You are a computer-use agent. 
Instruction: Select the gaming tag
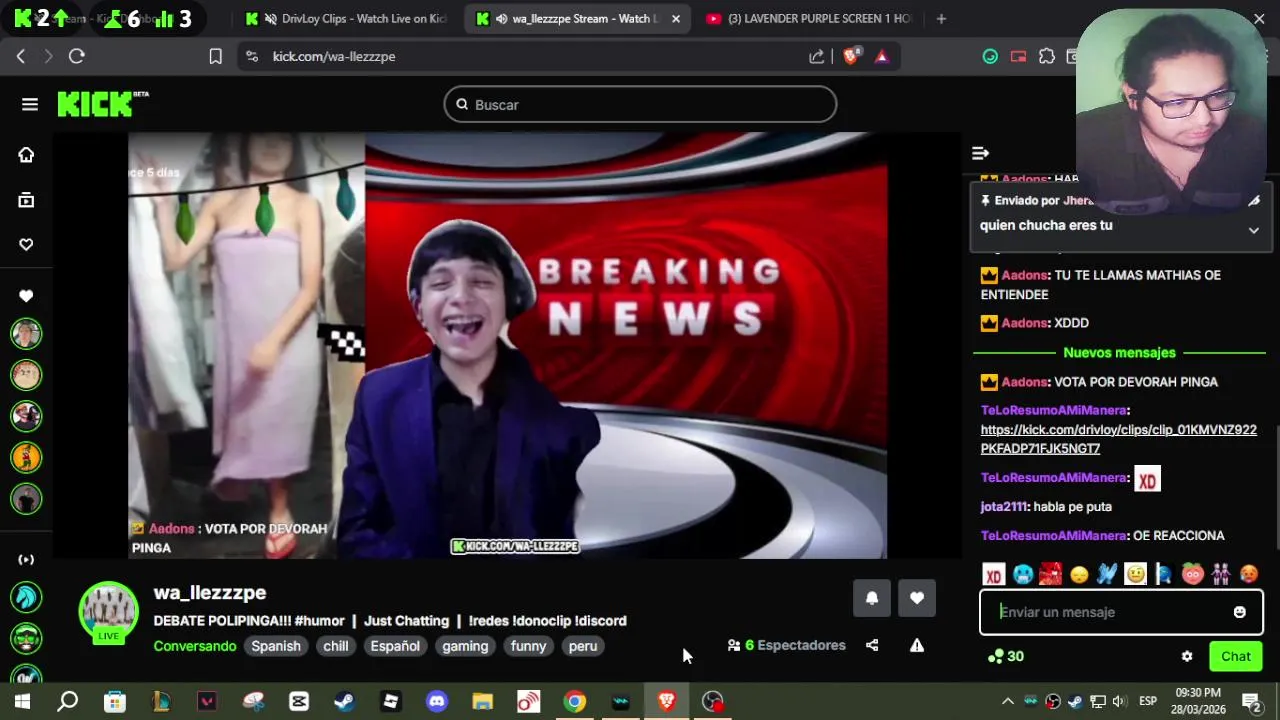[465, 646]
